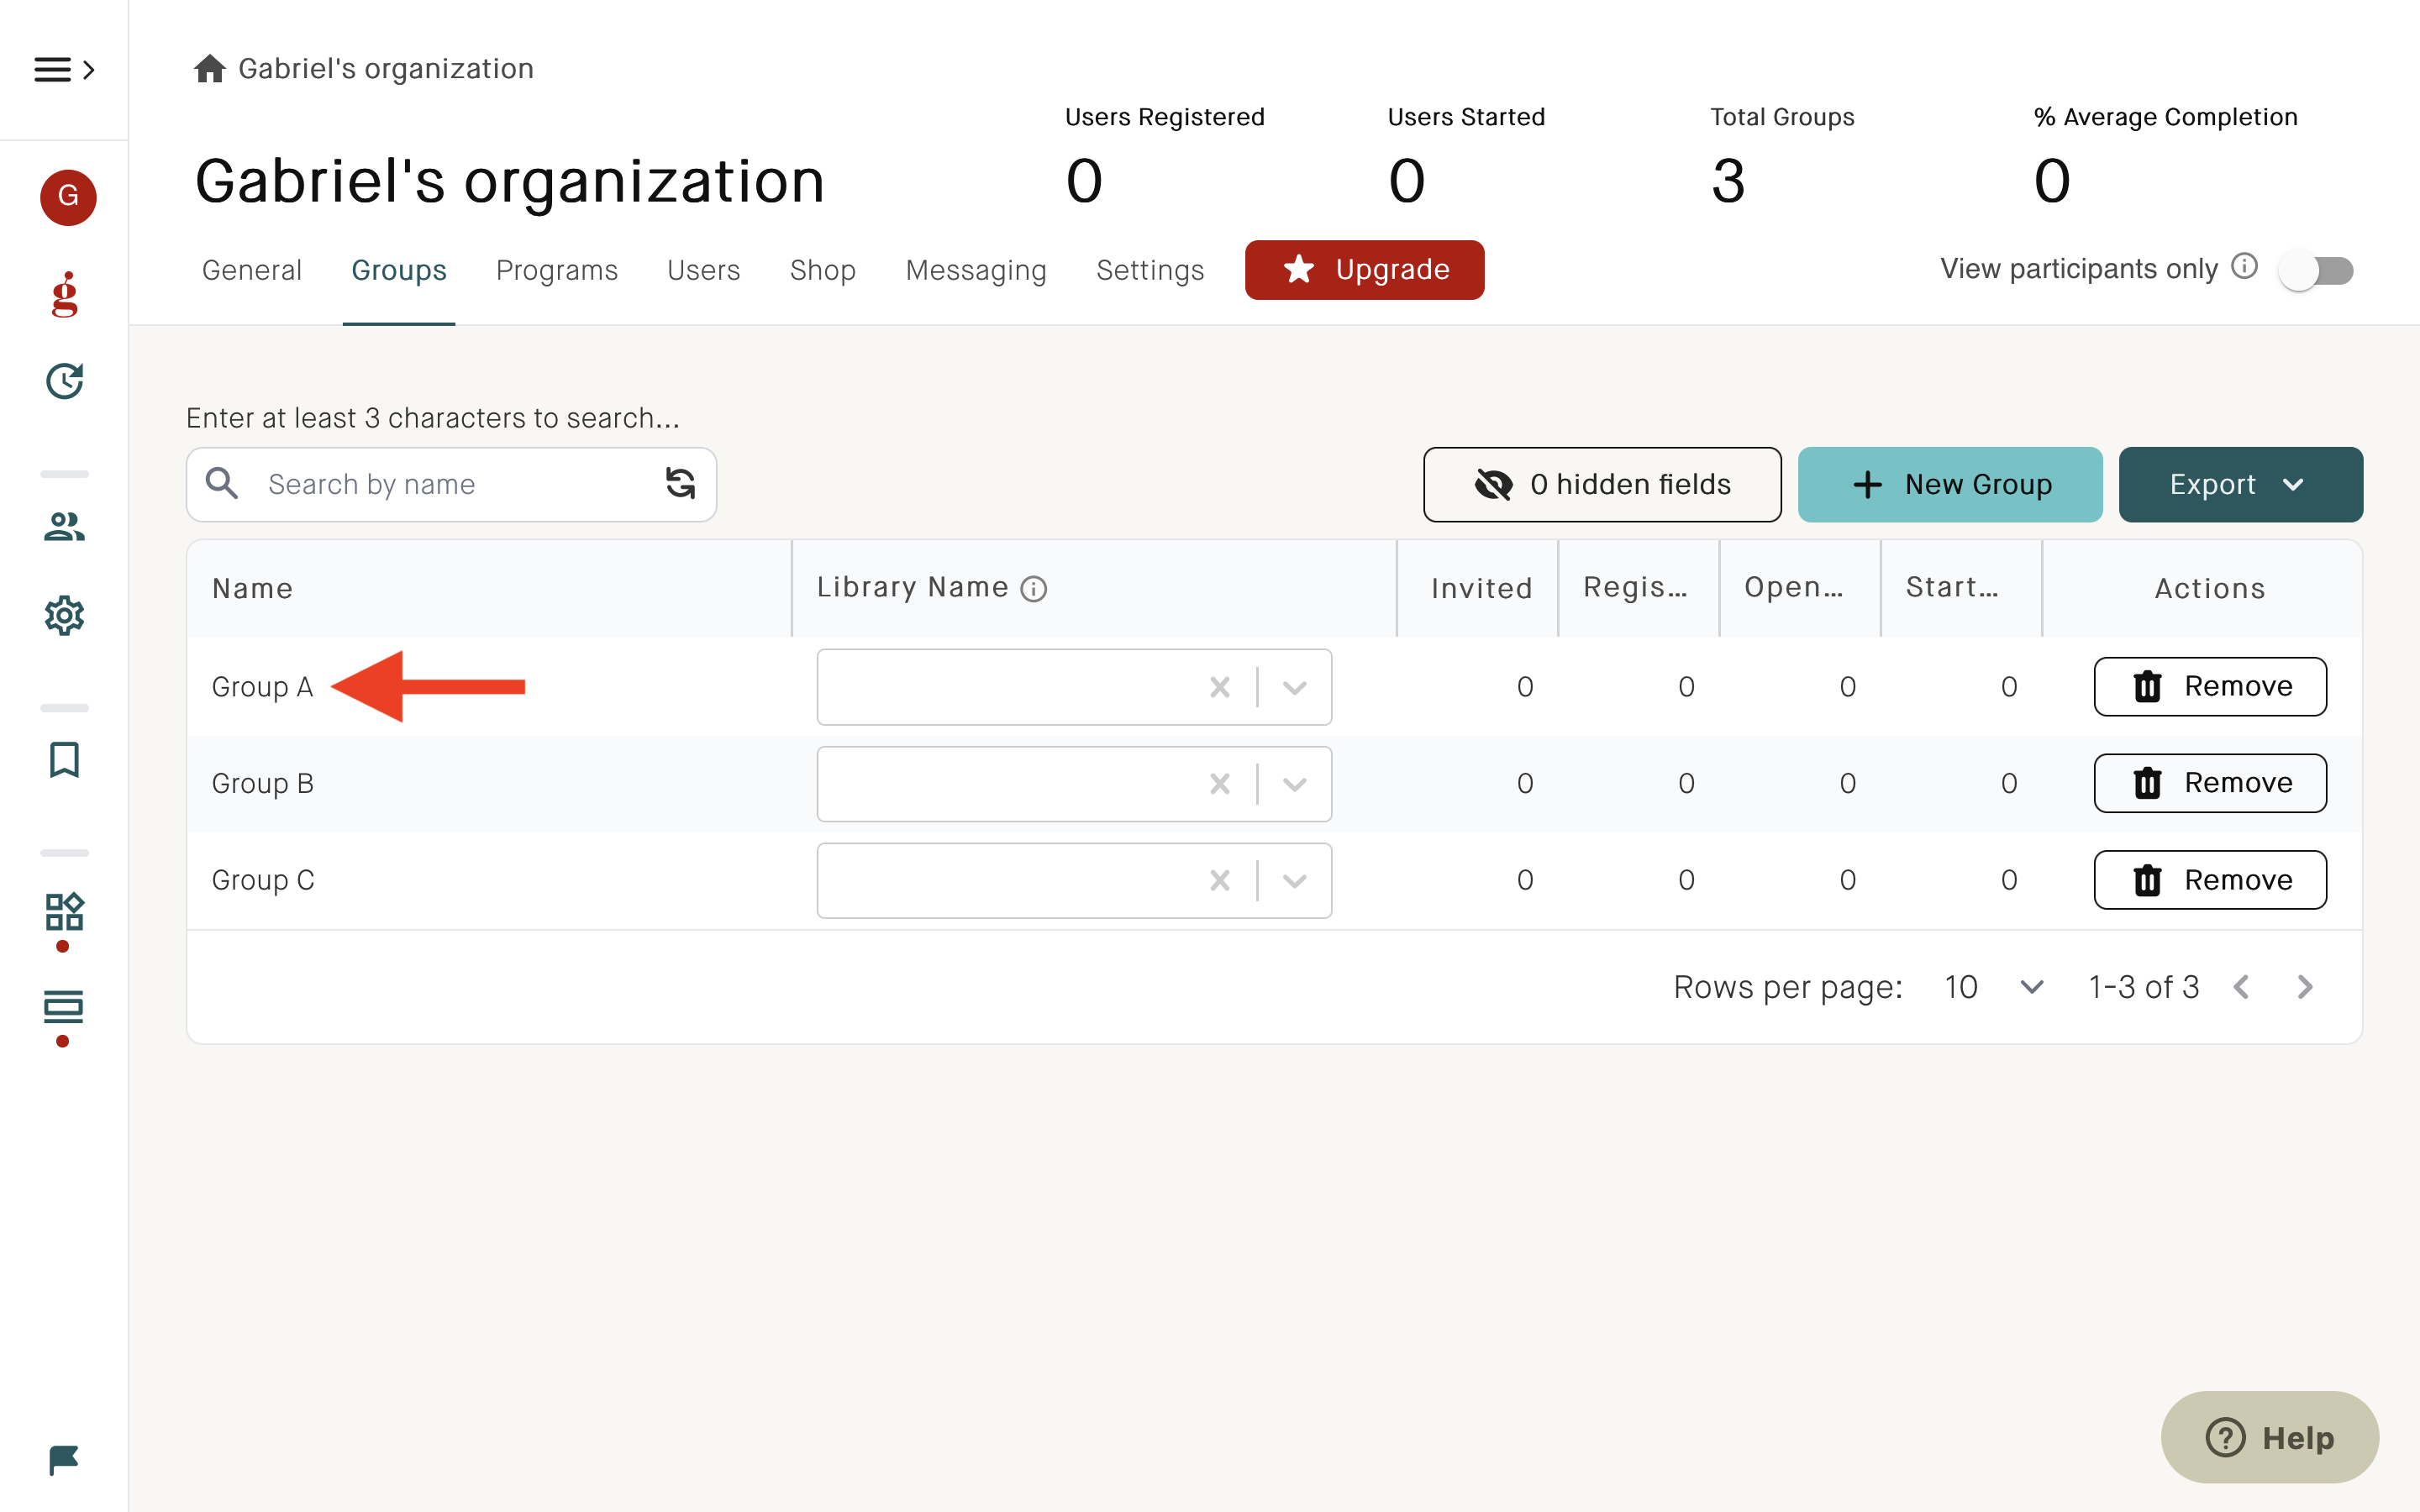The width and height of the screenshot is (2420, 1512).
Task: Open the Export dropdown
Action: pyautogui.click(x=2241, y=485)
